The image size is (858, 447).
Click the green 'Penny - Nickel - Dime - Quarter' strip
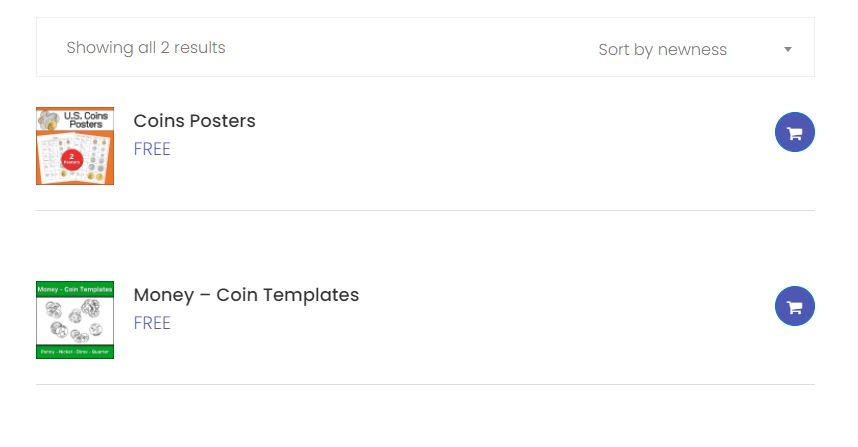point(75,352)
